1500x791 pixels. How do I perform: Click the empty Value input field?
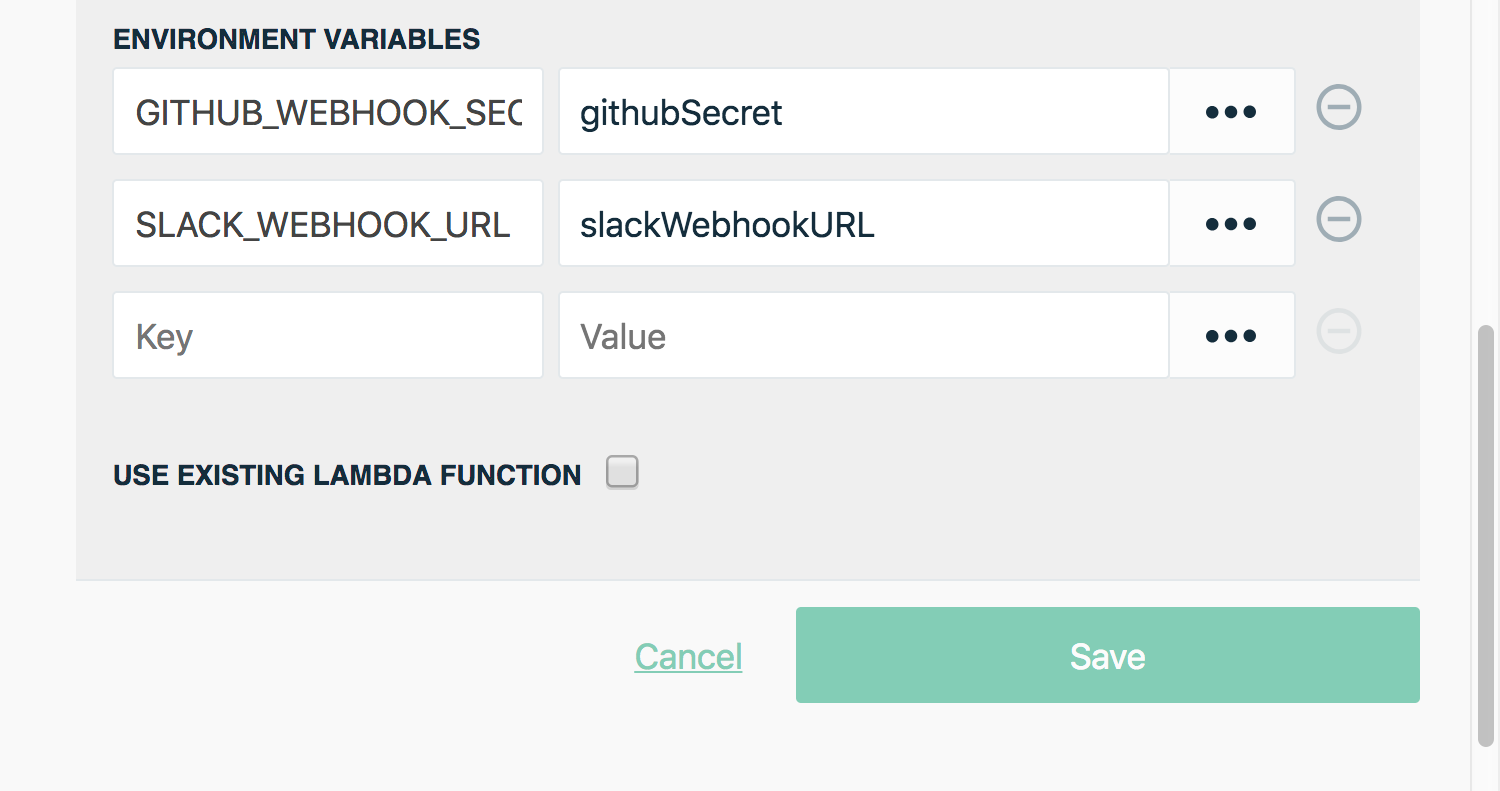coord(863,335)
